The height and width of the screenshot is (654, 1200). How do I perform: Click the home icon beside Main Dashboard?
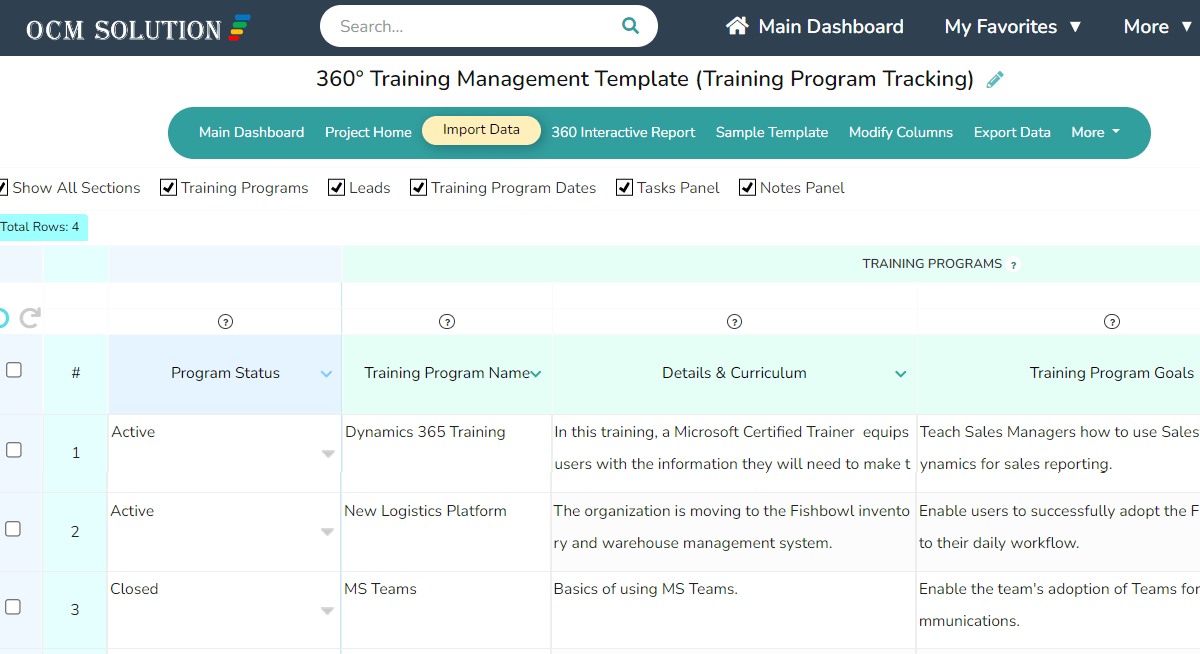coord(737,26)
